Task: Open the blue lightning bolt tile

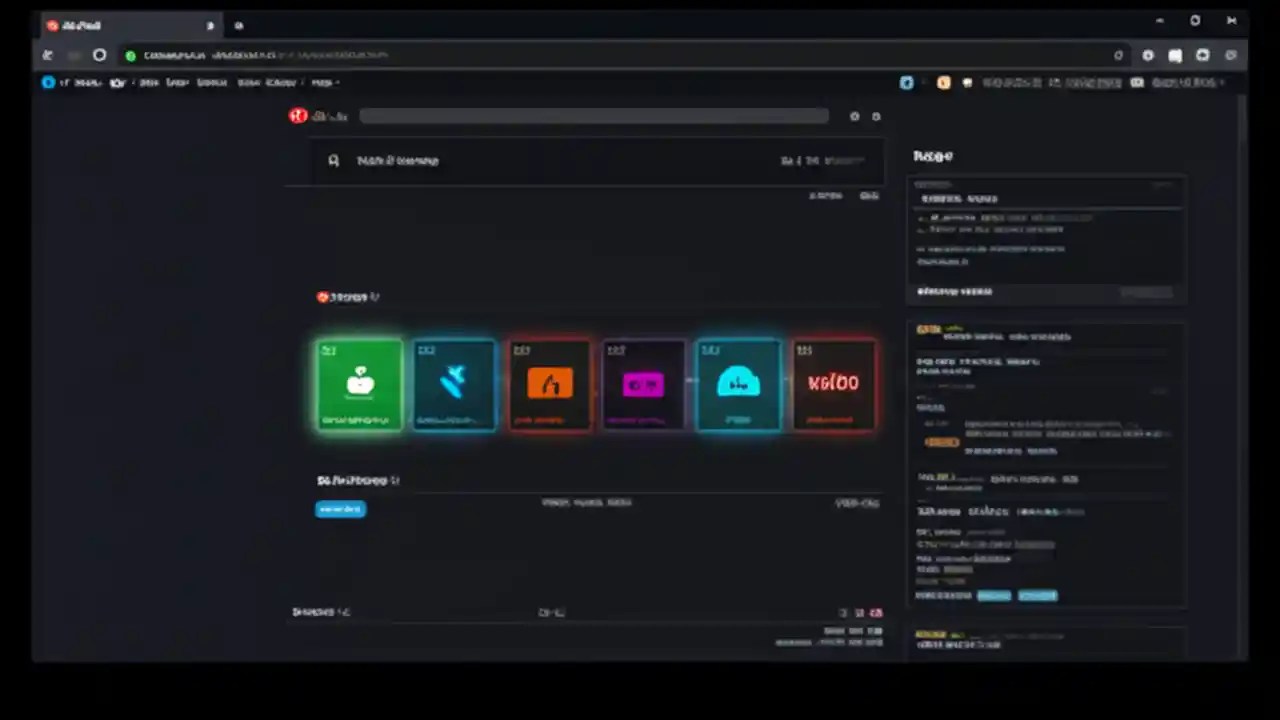Action: (455, 385)
